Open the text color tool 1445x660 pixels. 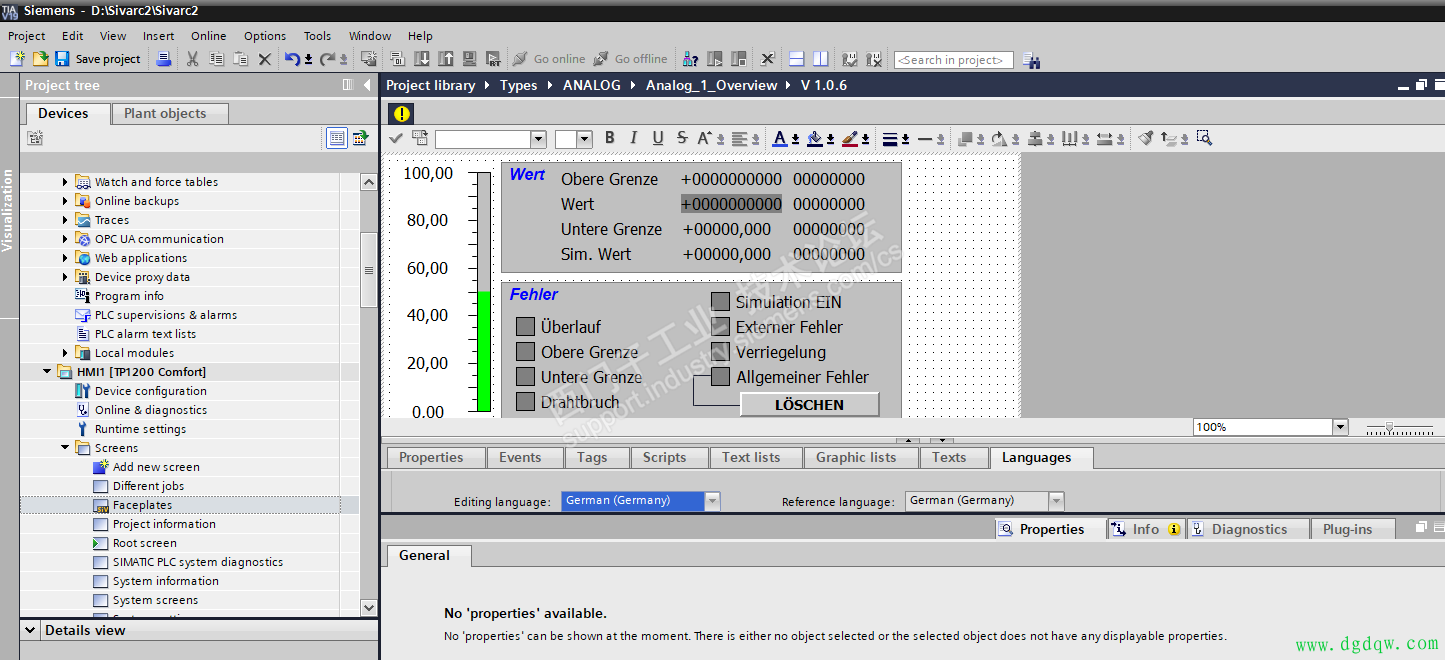[781, 138]
